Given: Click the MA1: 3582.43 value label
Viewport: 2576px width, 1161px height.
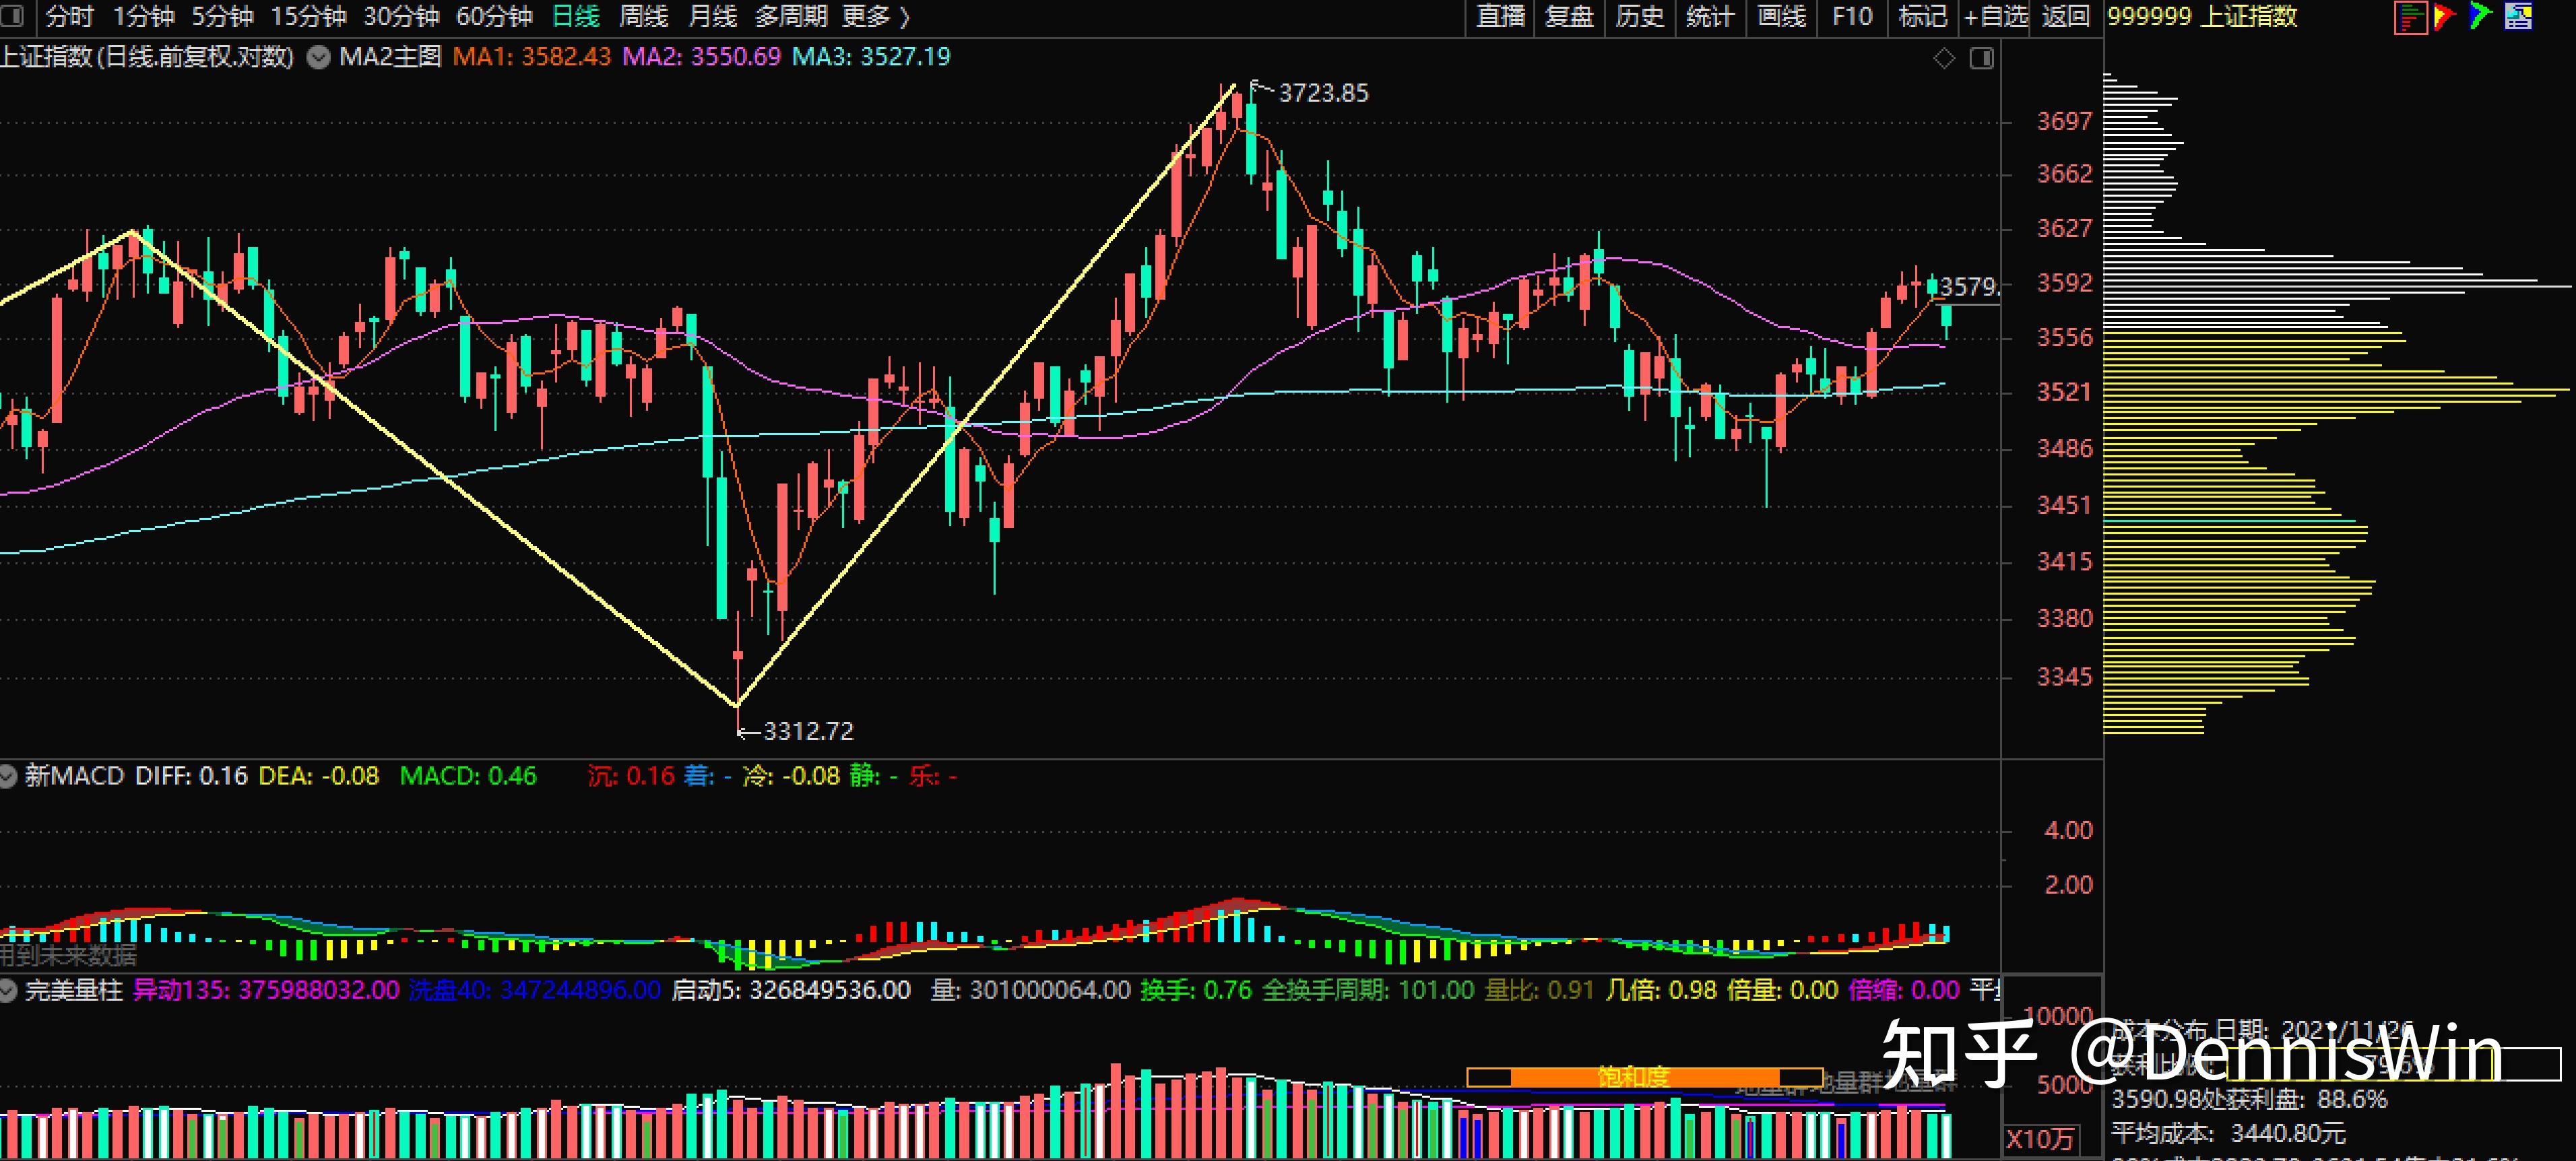Looking at the screenshot, I should point(531,57).
